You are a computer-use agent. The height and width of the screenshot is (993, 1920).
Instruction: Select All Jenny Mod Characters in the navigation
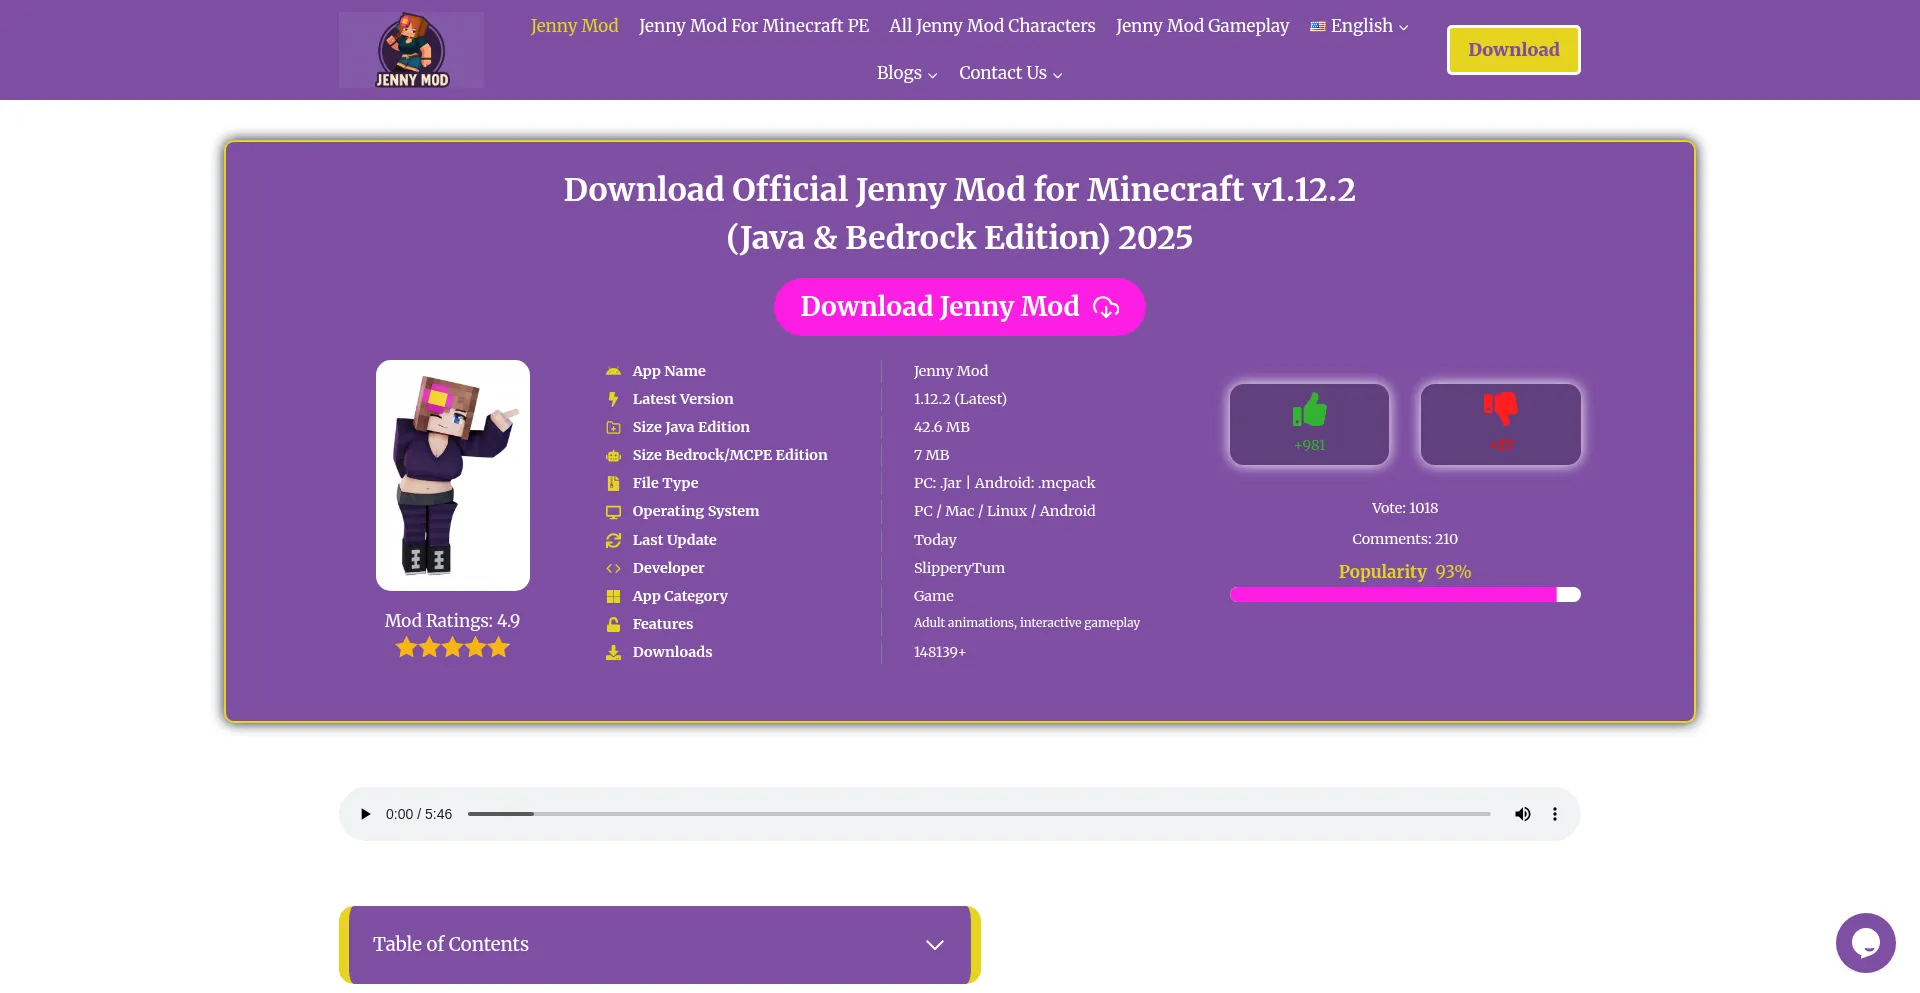coord(991,26)
